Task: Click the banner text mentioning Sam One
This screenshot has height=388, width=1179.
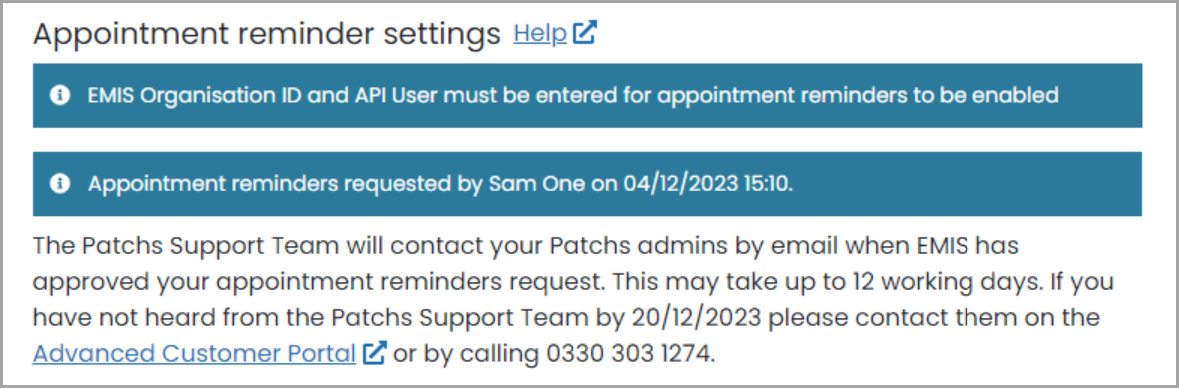Action: [440, 183]
